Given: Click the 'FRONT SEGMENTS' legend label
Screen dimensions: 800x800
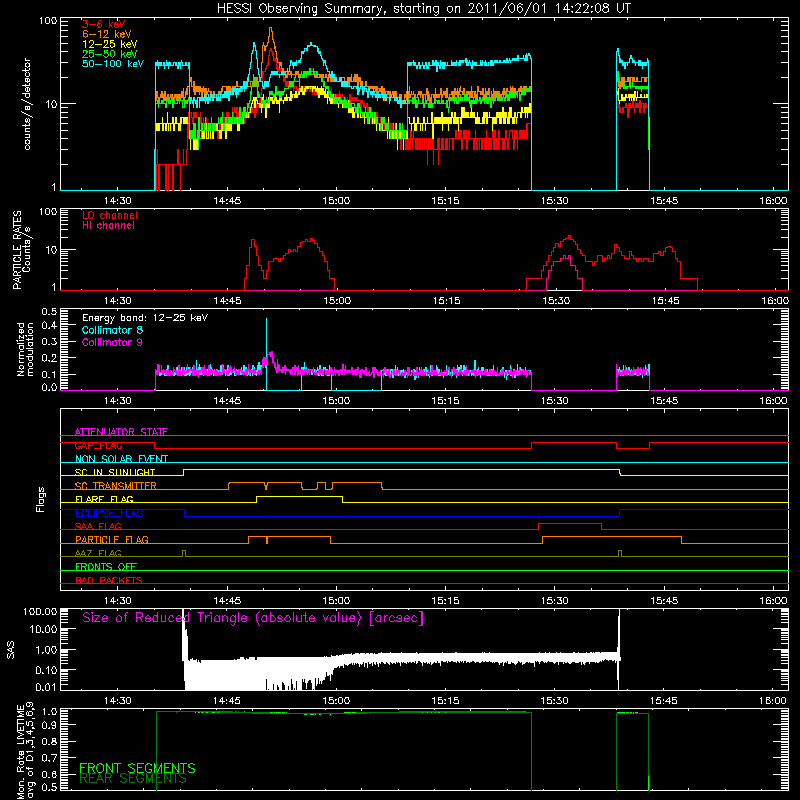Looking at the screenshot, I should point(137,768).
